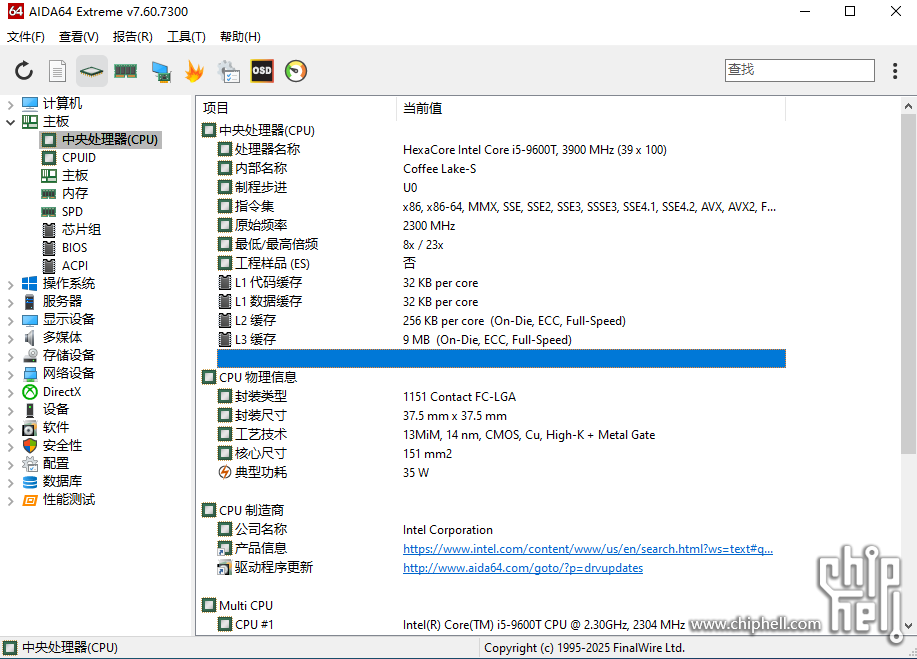Click the database icon beside 数据库
Image resolution: width=917 pixels, height=659 pixels.
[x=30, y=482]
